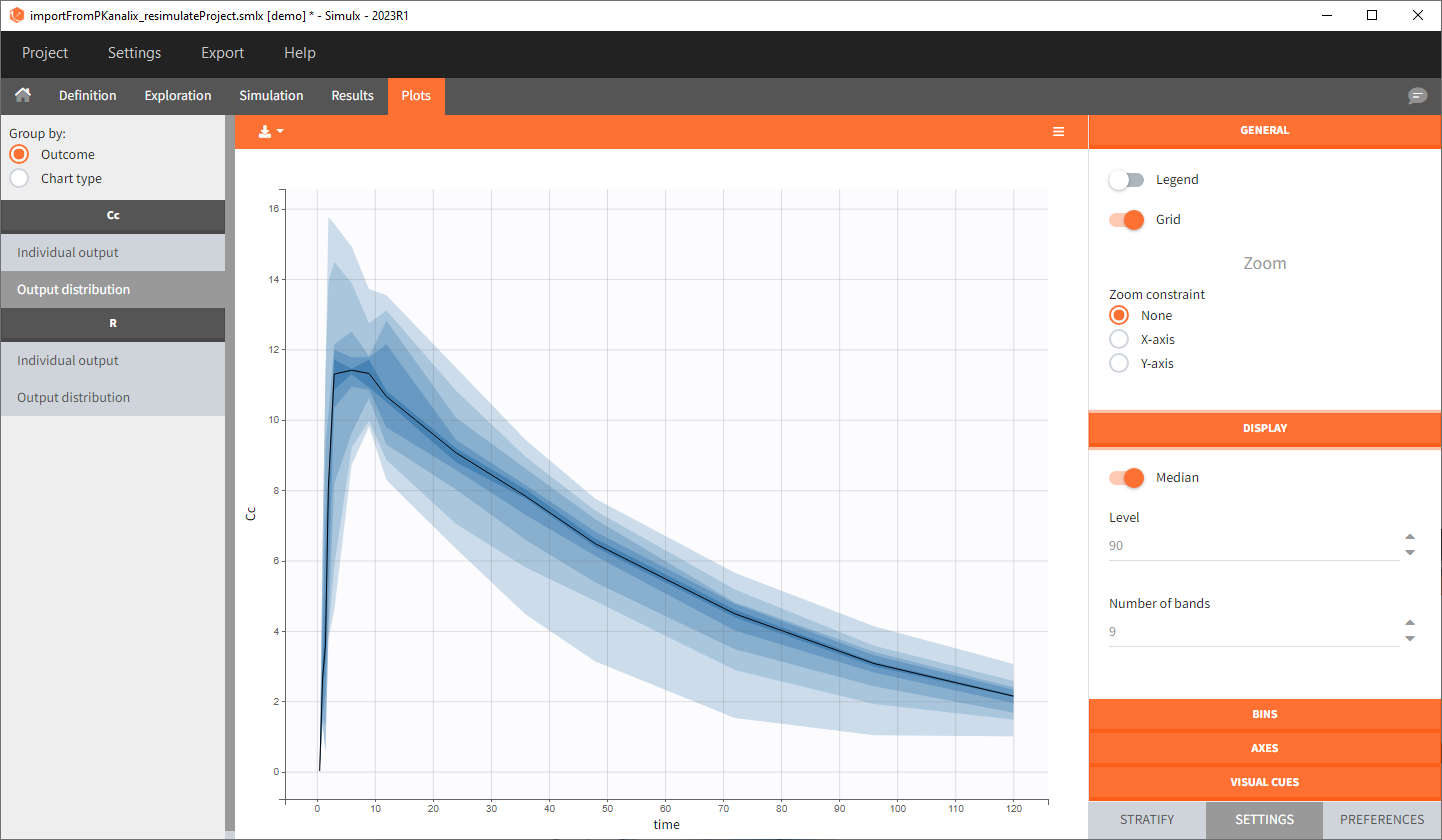The image size is (1442, 840).
Task: Open the Export menu
Action: click(222, 53)
